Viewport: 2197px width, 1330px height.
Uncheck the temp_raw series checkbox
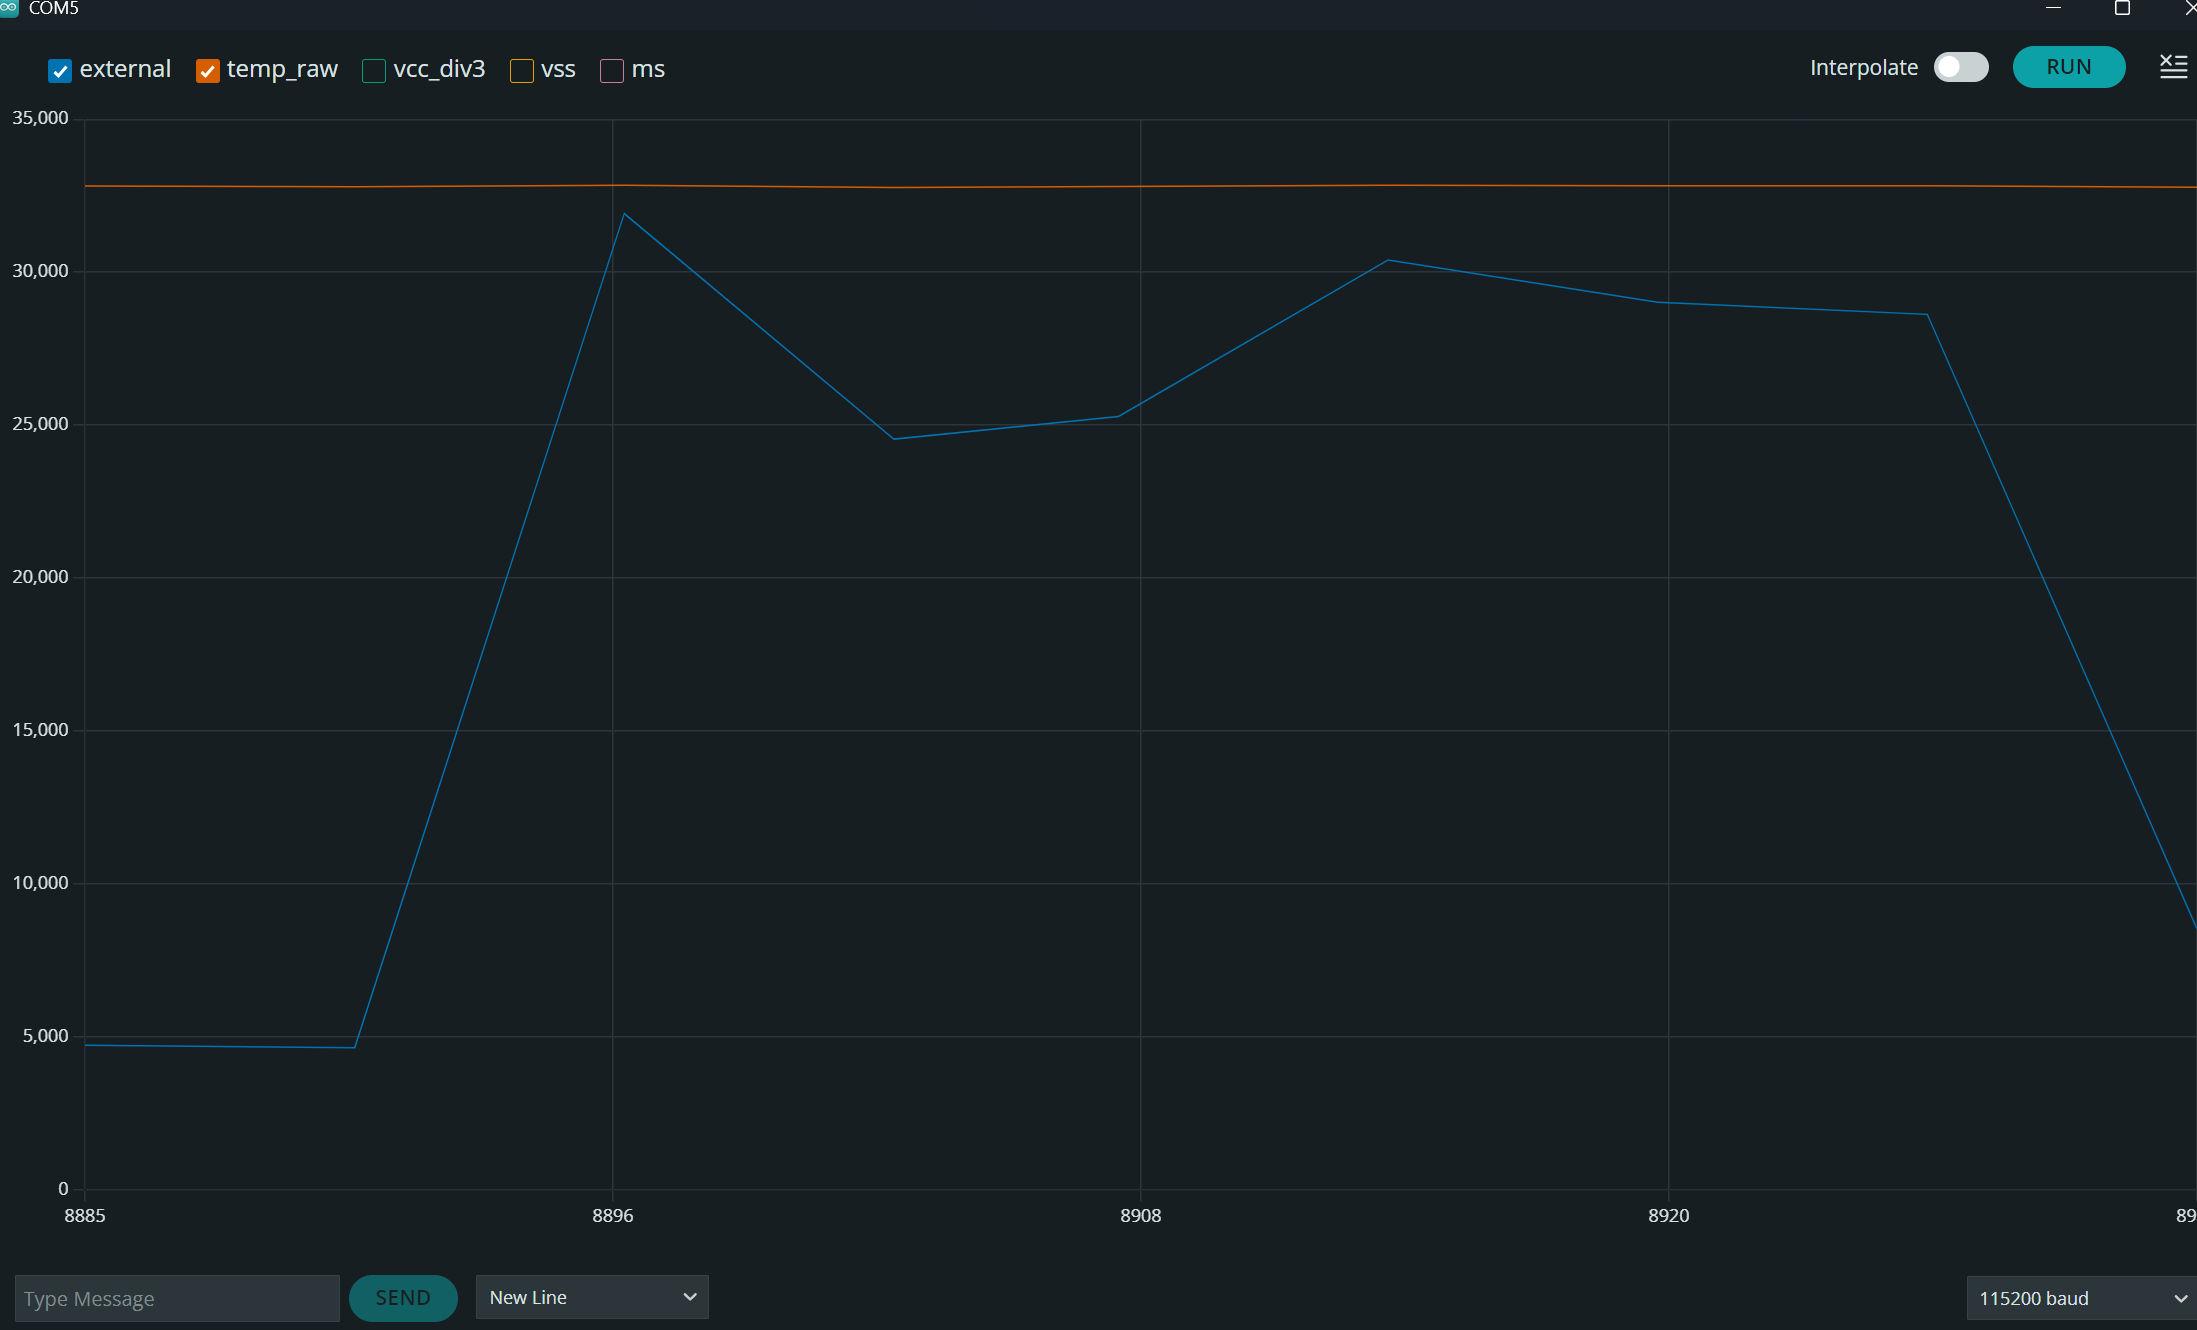207,71
